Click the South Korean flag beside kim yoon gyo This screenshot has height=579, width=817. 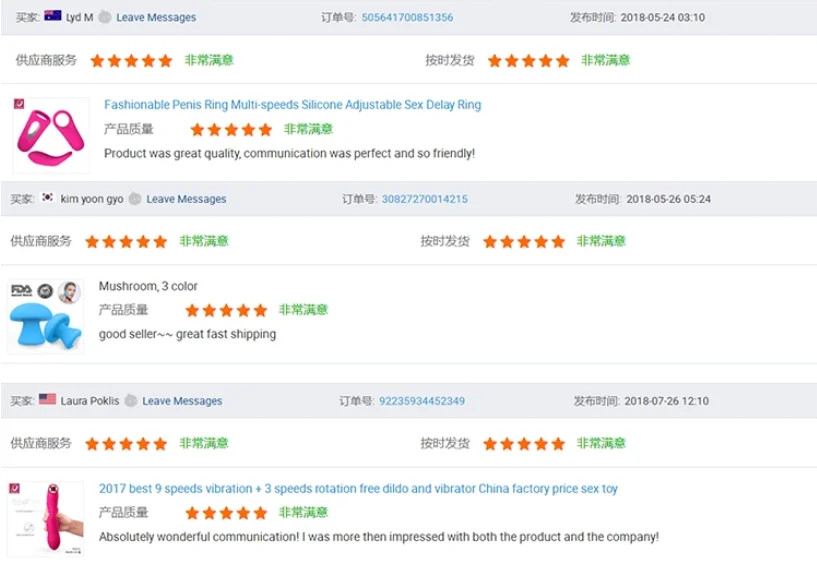(x=47, y=198)
